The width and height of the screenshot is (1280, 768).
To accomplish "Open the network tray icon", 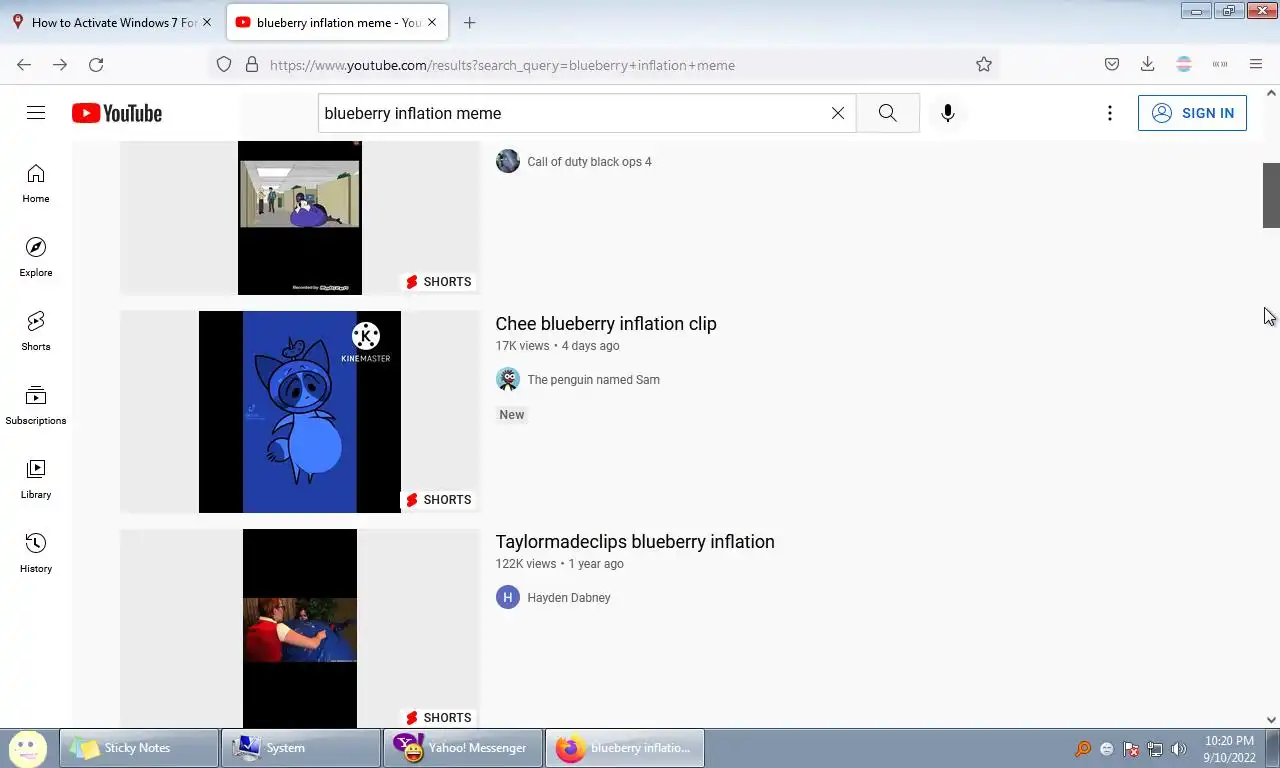I will coord(1155,748).
